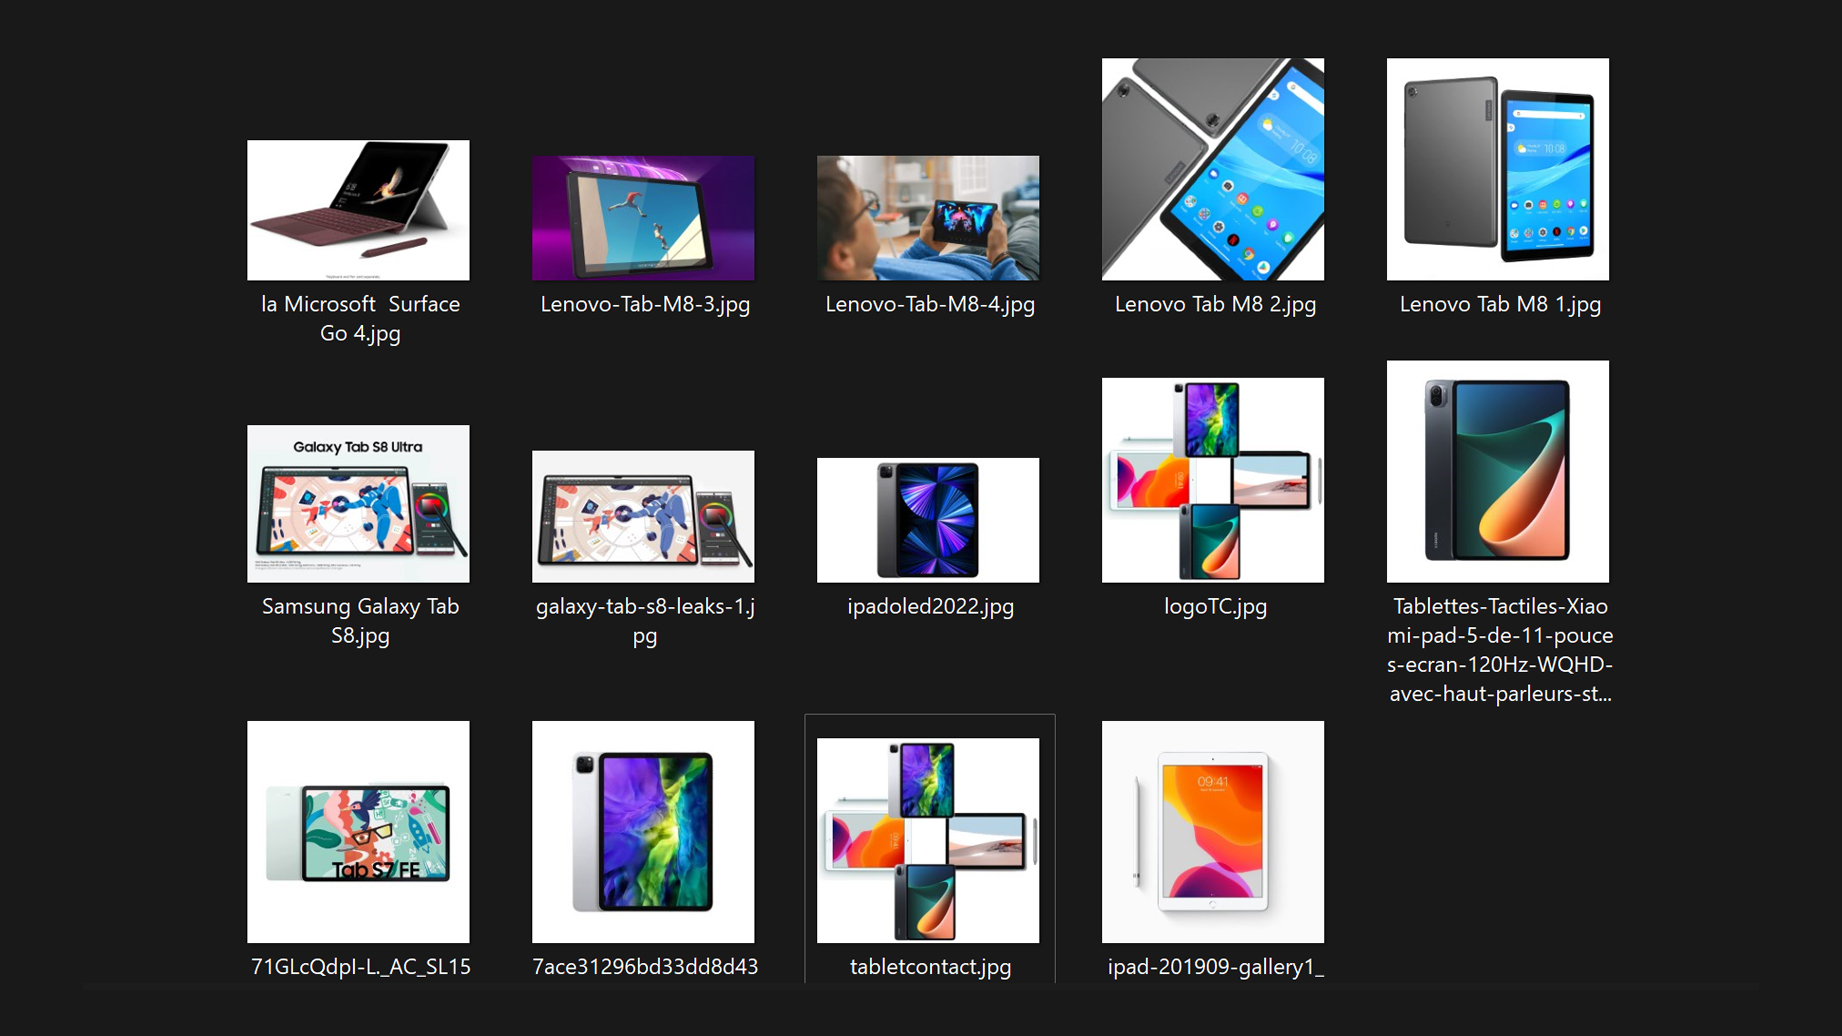Click the Lenovo-Tab-M8-3.jpg file name
This screenshot has height=1036, width=1842.
click(645, 304)
